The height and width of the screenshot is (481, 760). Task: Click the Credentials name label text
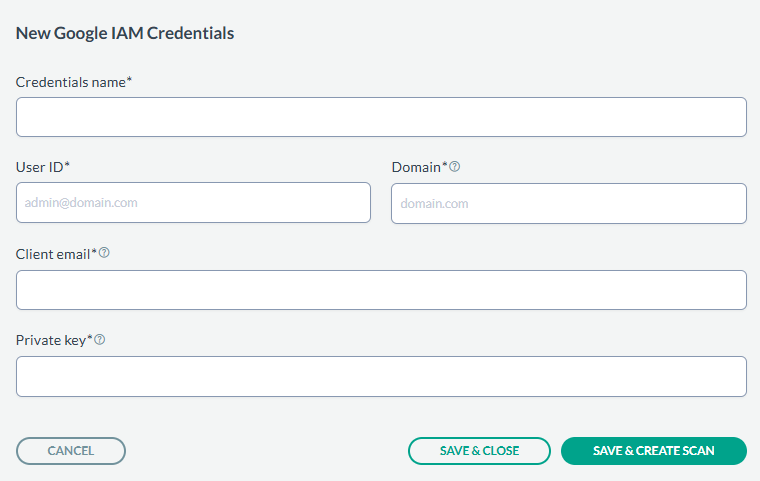[71, 82]
